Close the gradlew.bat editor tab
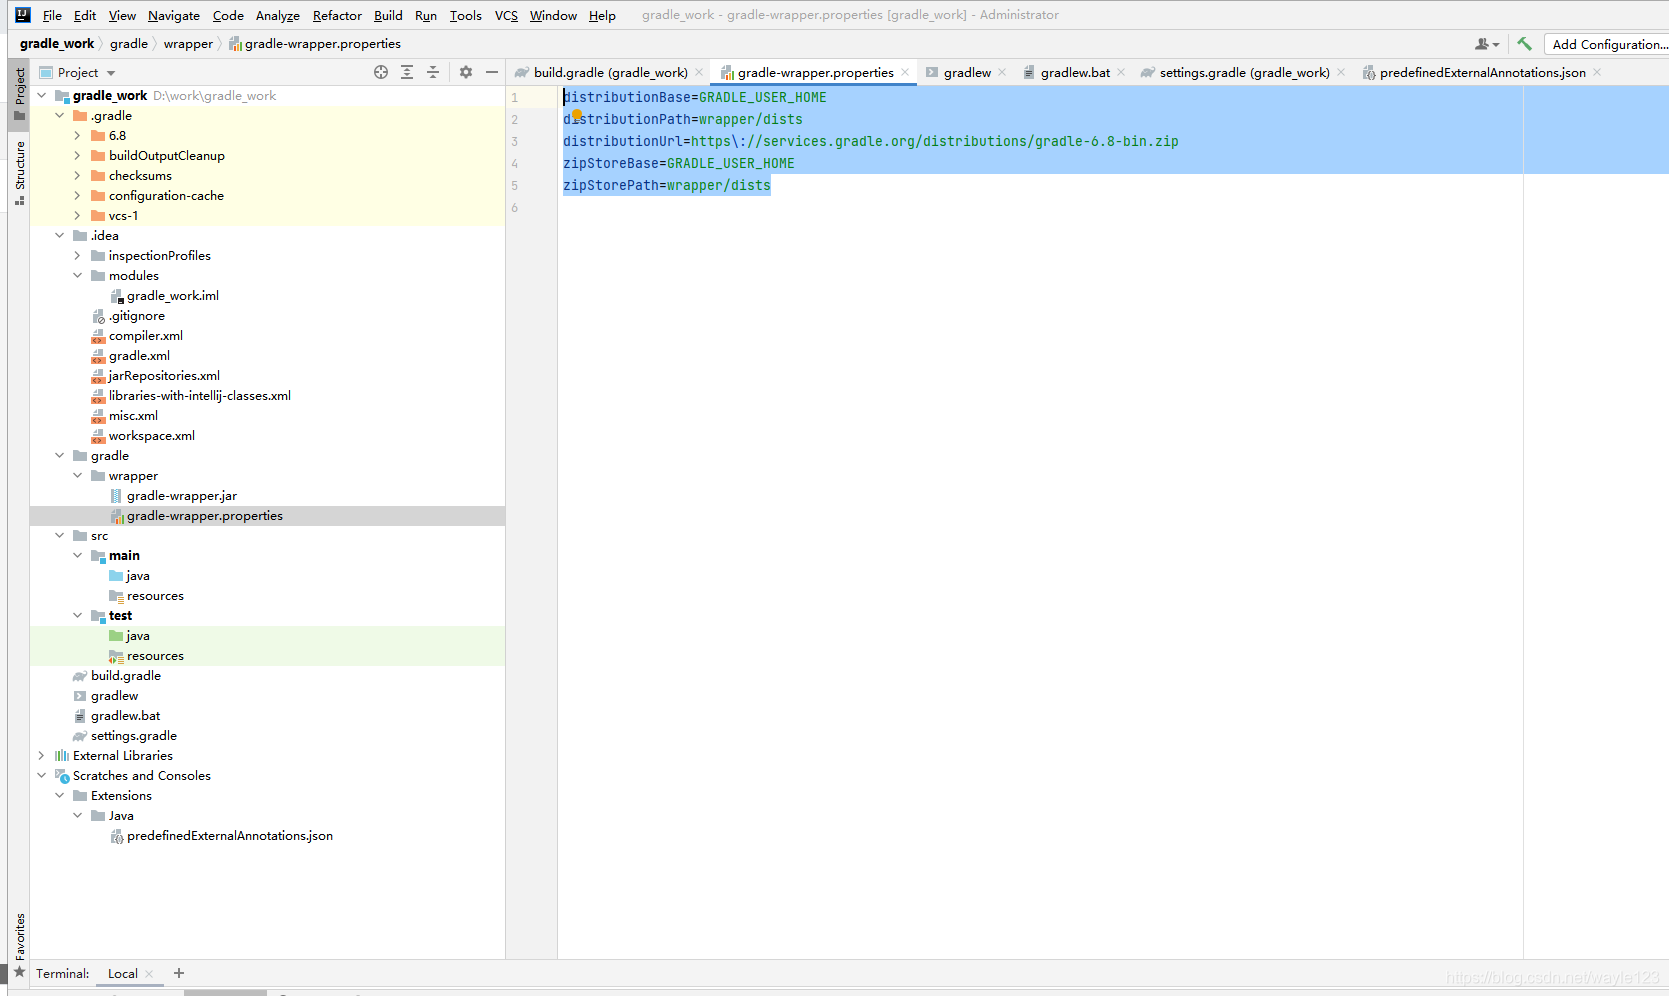Viewport: 1669px width, 996px height. coord(1121,72)
